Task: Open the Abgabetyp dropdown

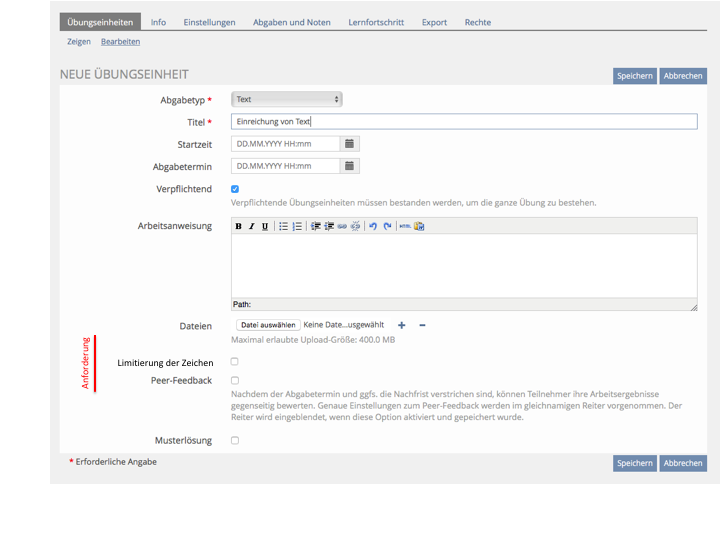Action: [287, 99]
